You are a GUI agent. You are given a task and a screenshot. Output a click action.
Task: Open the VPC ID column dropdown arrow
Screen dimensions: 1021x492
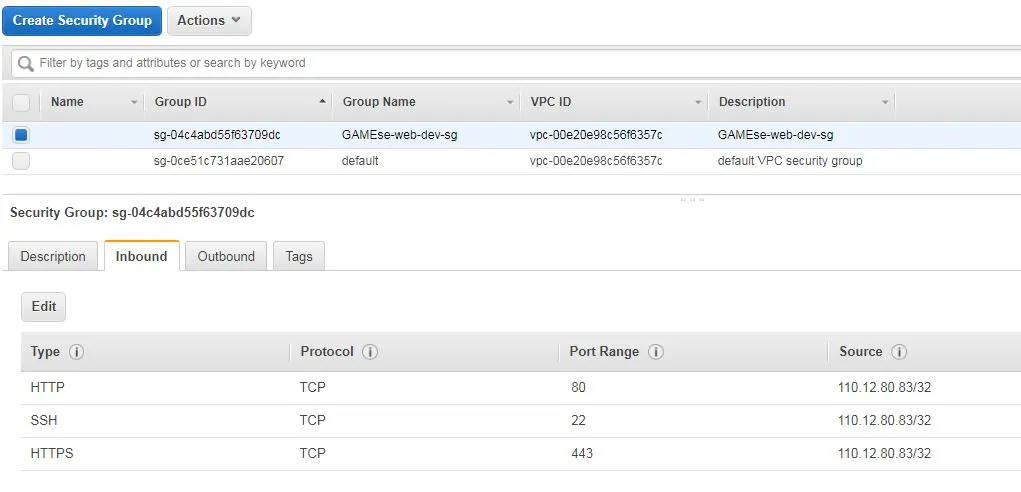pyautogui.click(x=698, y=102)
